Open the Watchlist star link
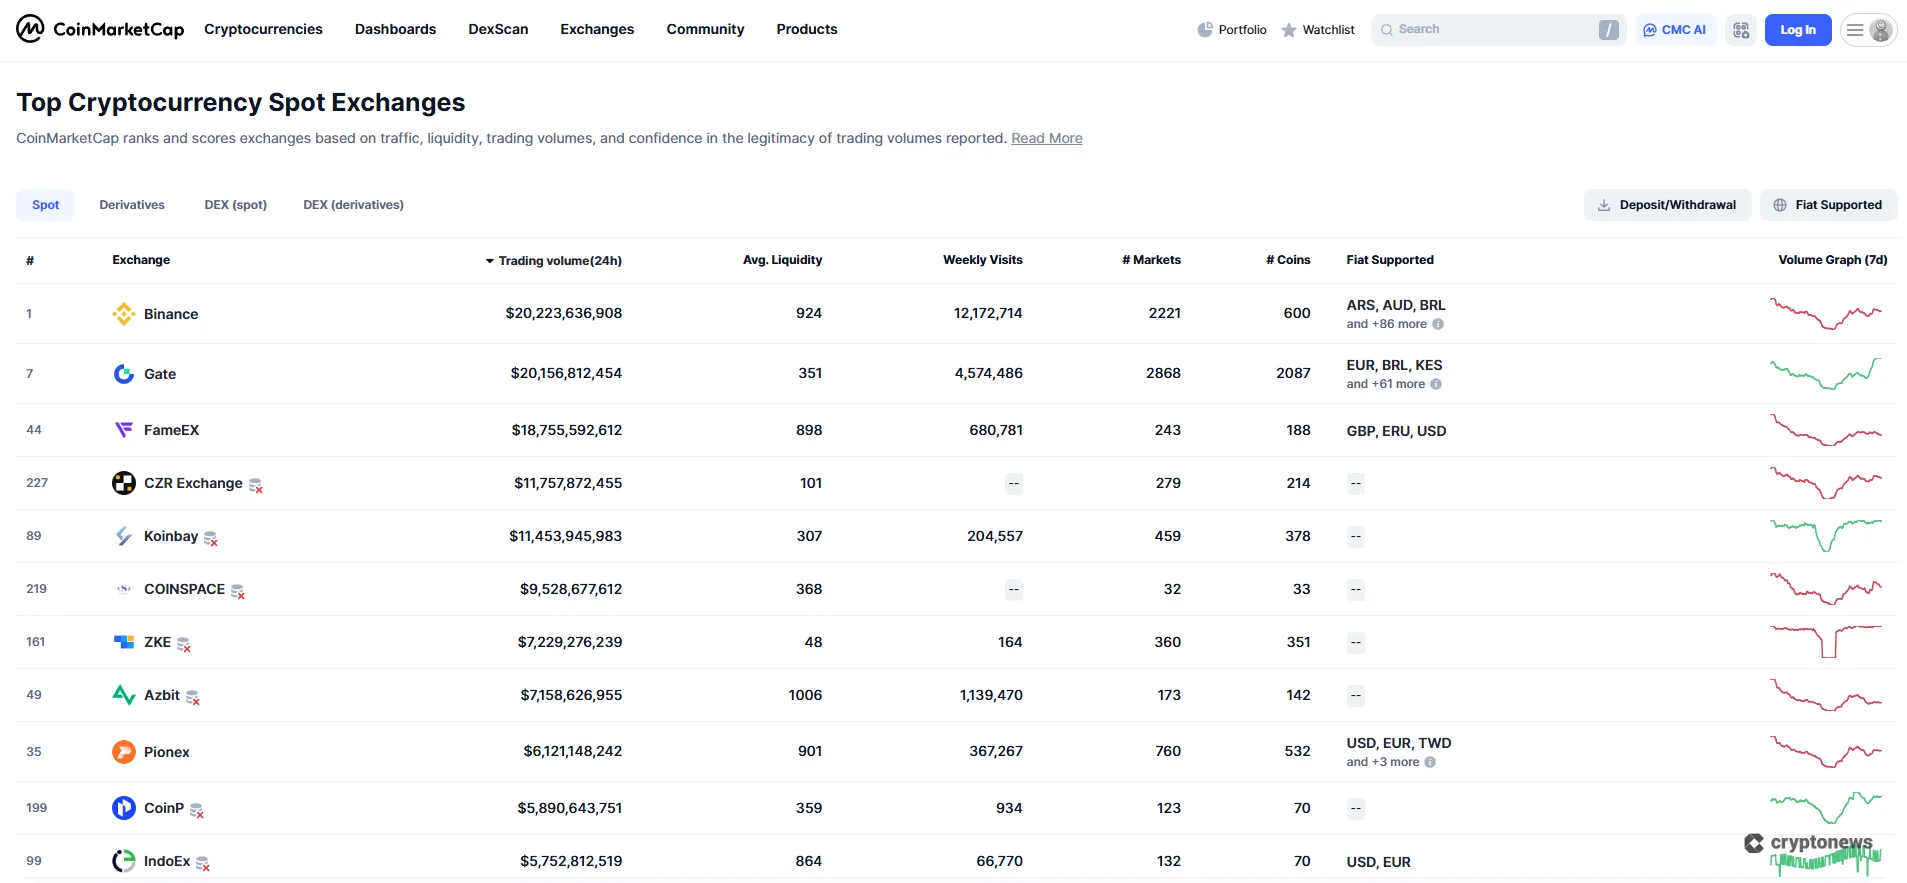The height and width of the screenshot is (883, 1907). (1318, 30)
